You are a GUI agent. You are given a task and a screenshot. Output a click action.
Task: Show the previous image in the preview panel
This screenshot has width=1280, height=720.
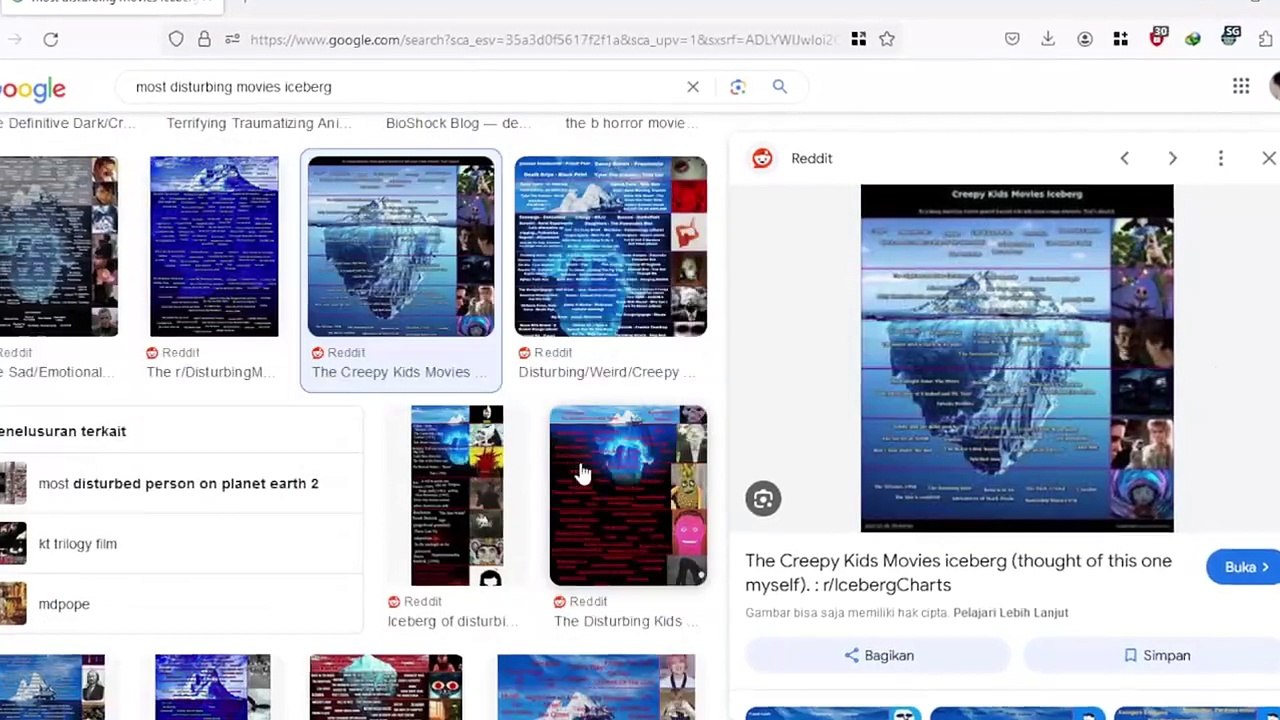tap(1124, 158)
